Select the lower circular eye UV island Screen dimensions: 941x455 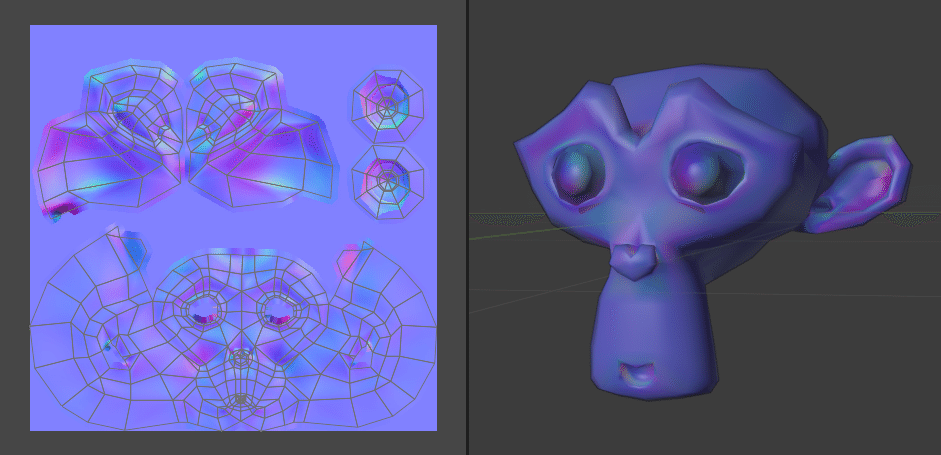pos(388,180)
